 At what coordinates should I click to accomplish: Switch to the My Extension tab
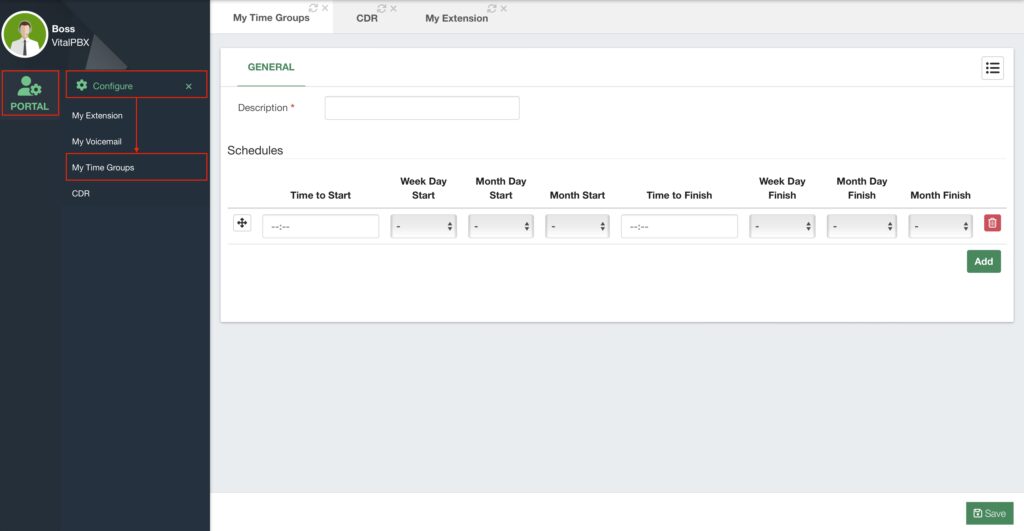pos(456,18)
